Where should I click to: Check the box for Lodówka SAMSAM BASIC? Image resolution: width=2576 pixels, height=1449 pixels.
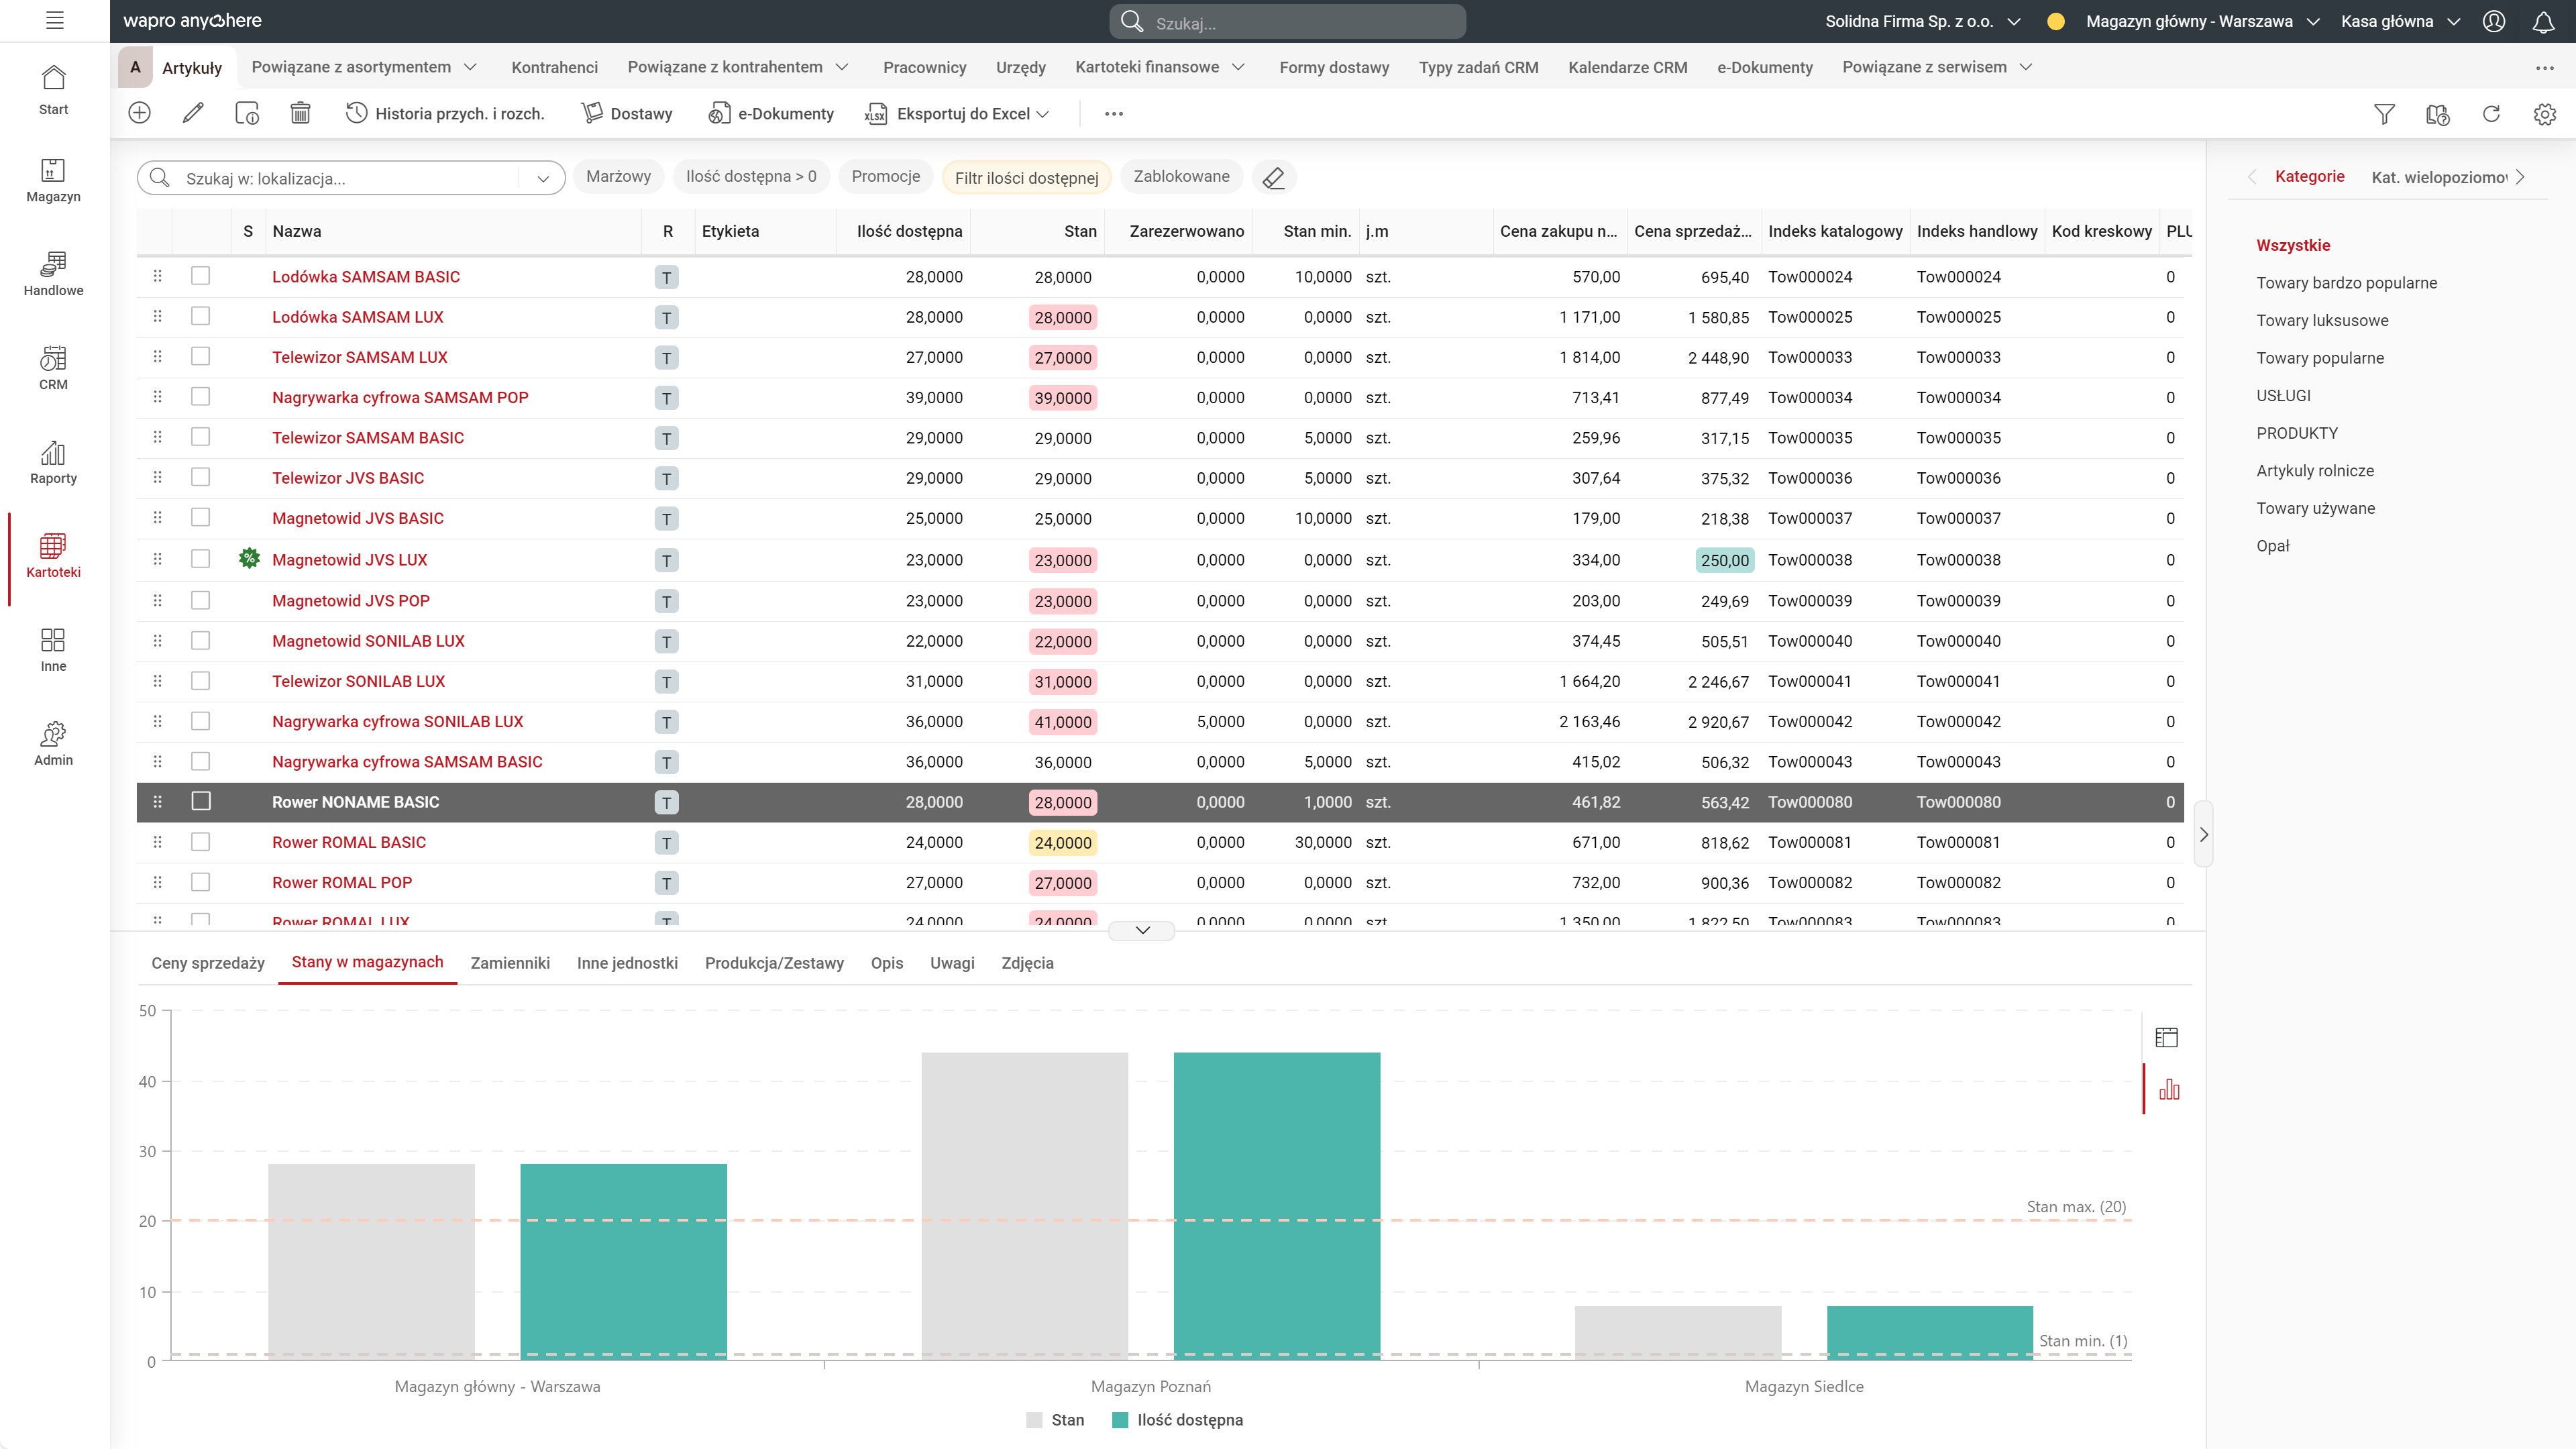coord(201,276)
